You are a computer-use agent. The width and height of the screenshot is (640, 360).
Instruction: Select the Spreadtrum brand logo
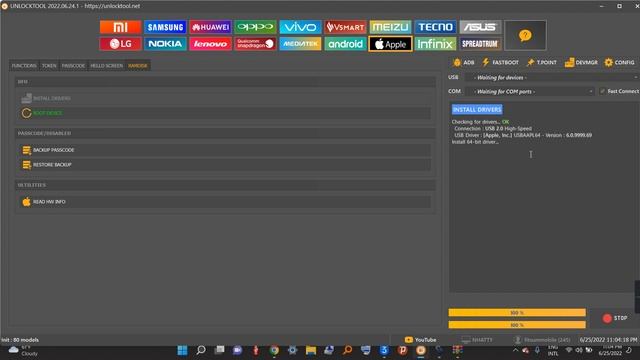click(480, 44)
